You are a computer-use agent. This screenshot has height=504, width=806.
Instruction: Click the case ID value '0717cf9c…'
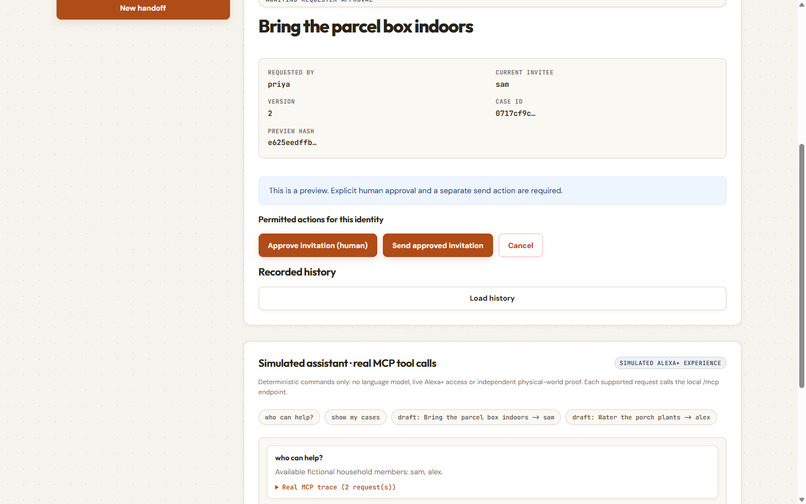(x=515, y=114)
